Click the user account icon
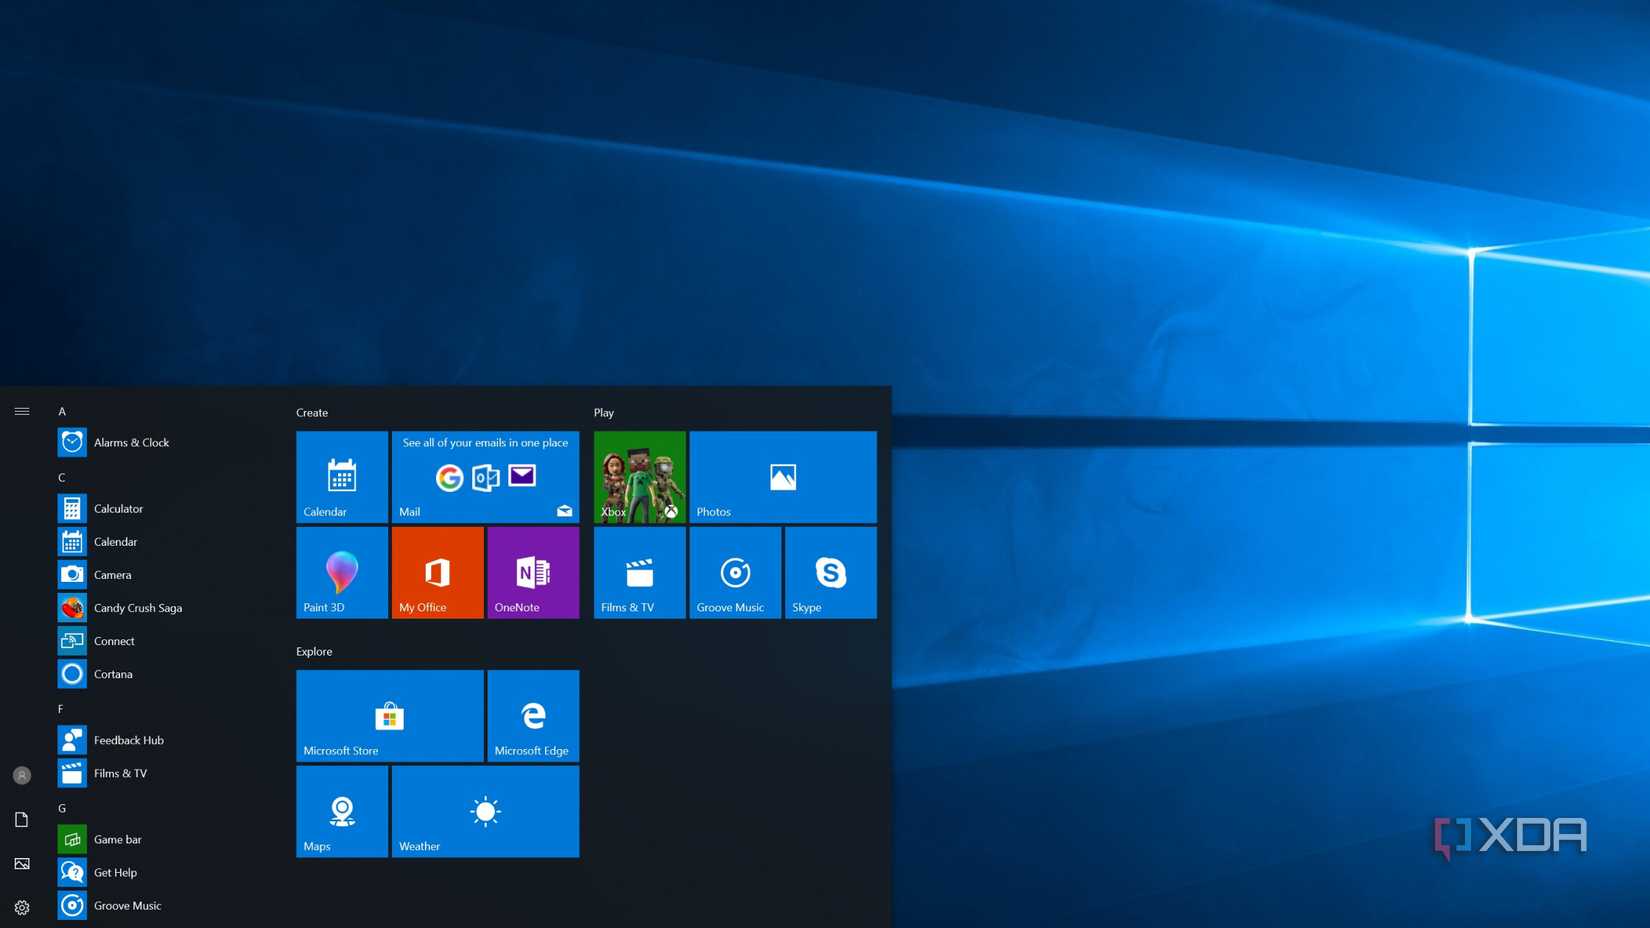Image resolution: width=1650 pixels, height=928 pixels. click(22, 774)
